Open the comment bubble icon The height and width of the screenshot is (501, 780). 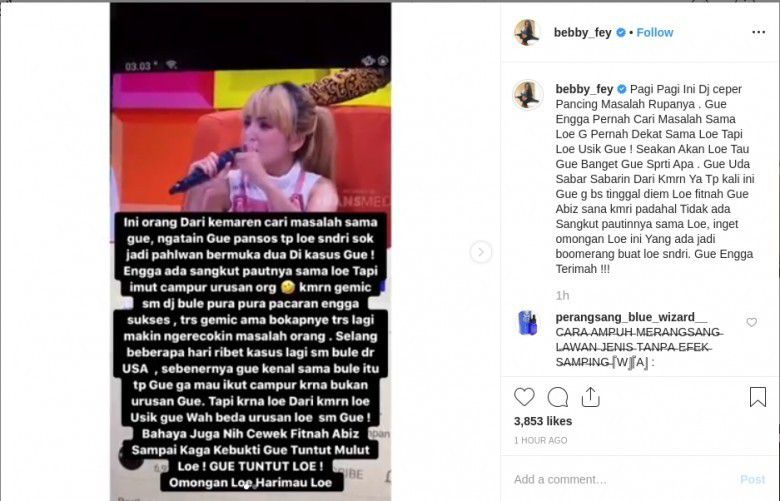[x=558, y=397]
